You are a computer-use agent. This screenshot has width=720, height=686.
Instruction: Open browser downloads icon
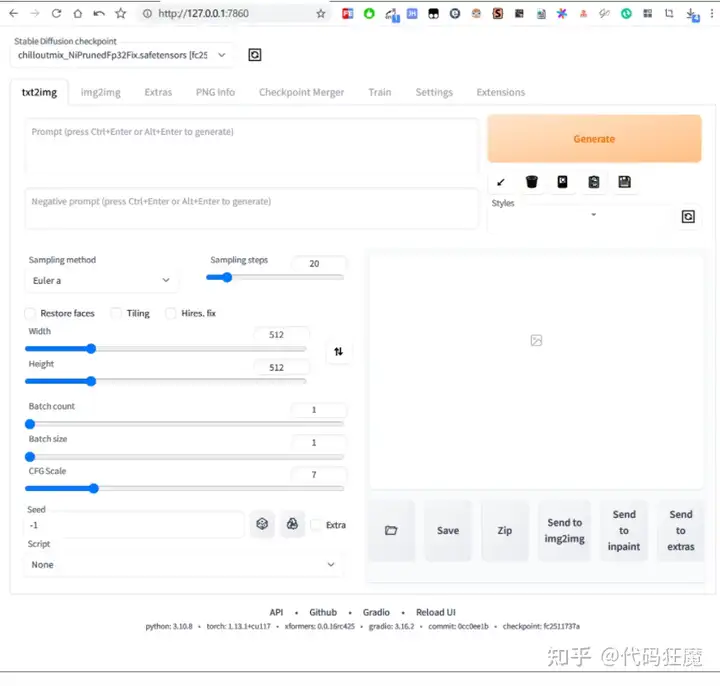point(692,15)
